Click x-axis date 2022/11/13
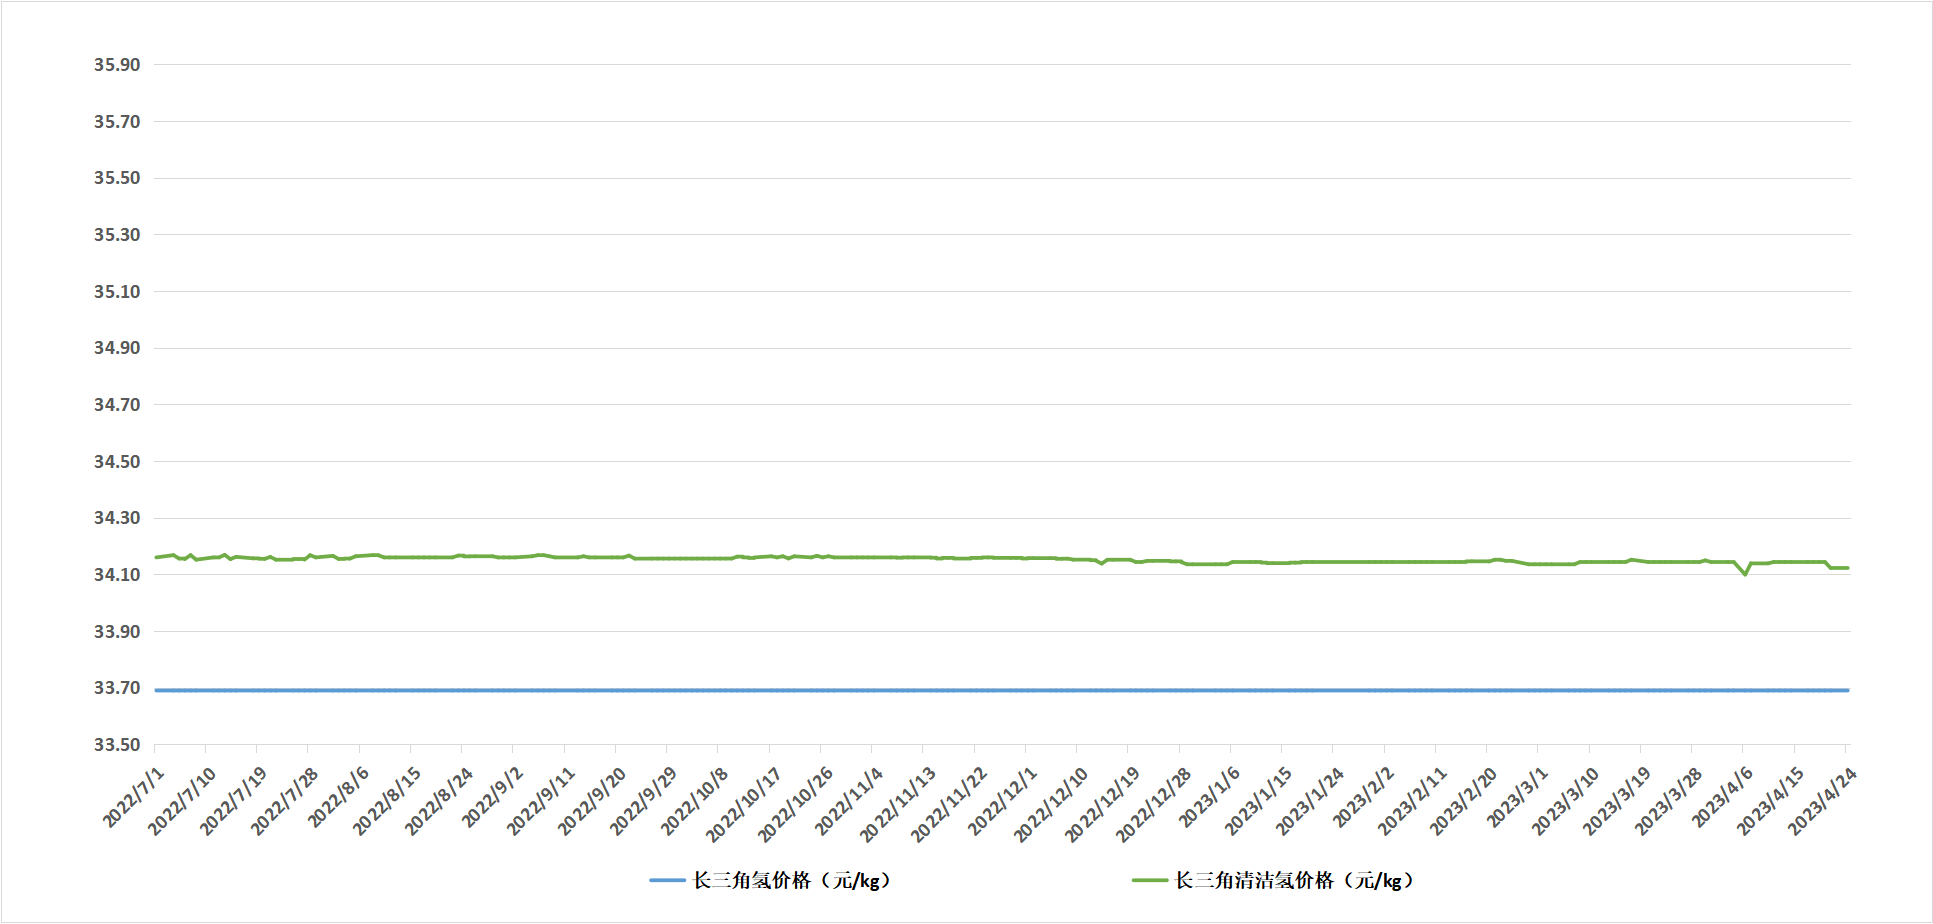This screenshot has height=924, width=1933. coord(898,805)
